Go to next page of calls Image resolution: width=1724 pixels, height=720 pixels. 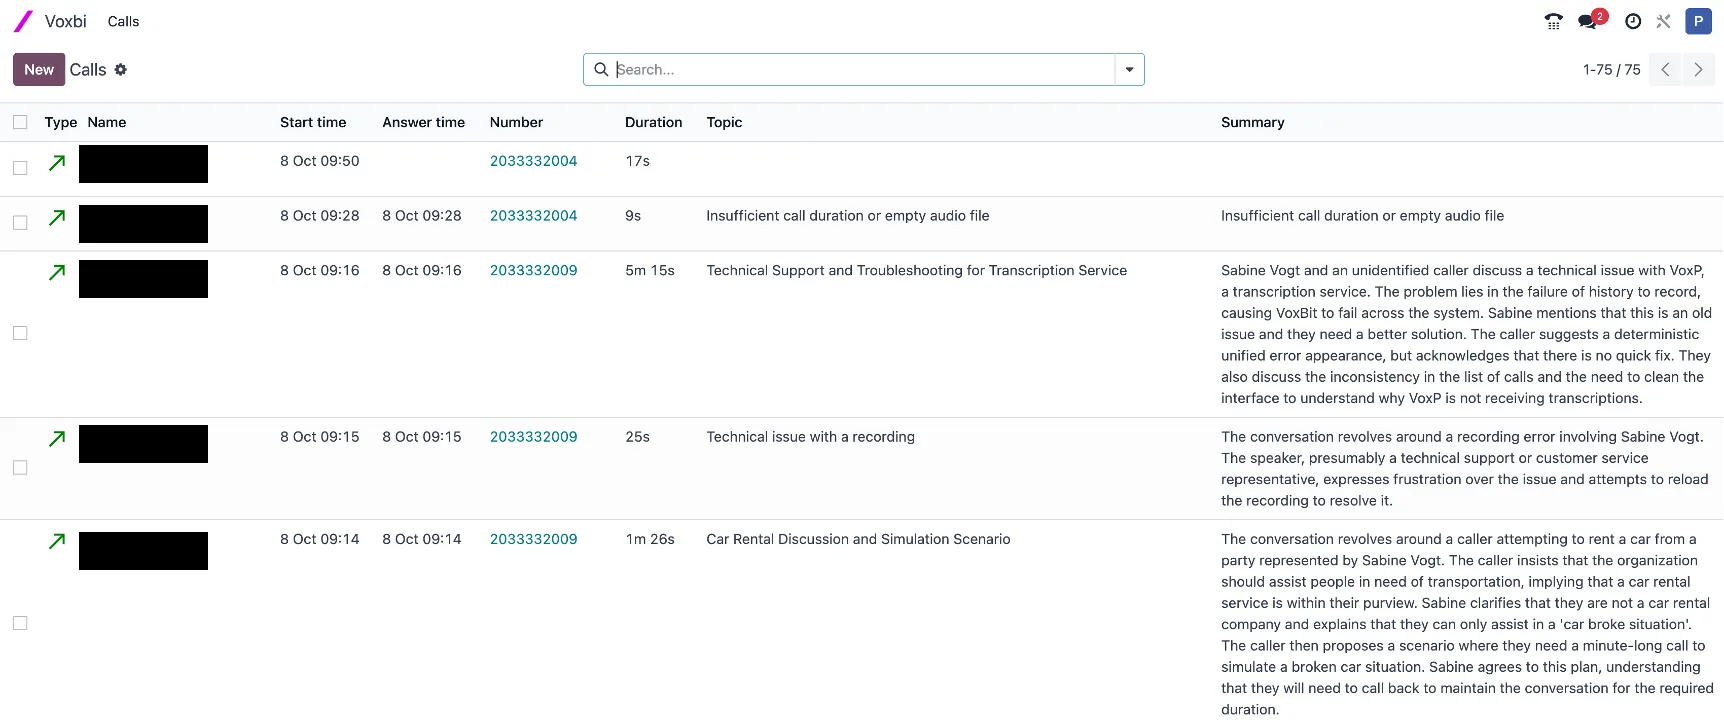coord(1698,70)
